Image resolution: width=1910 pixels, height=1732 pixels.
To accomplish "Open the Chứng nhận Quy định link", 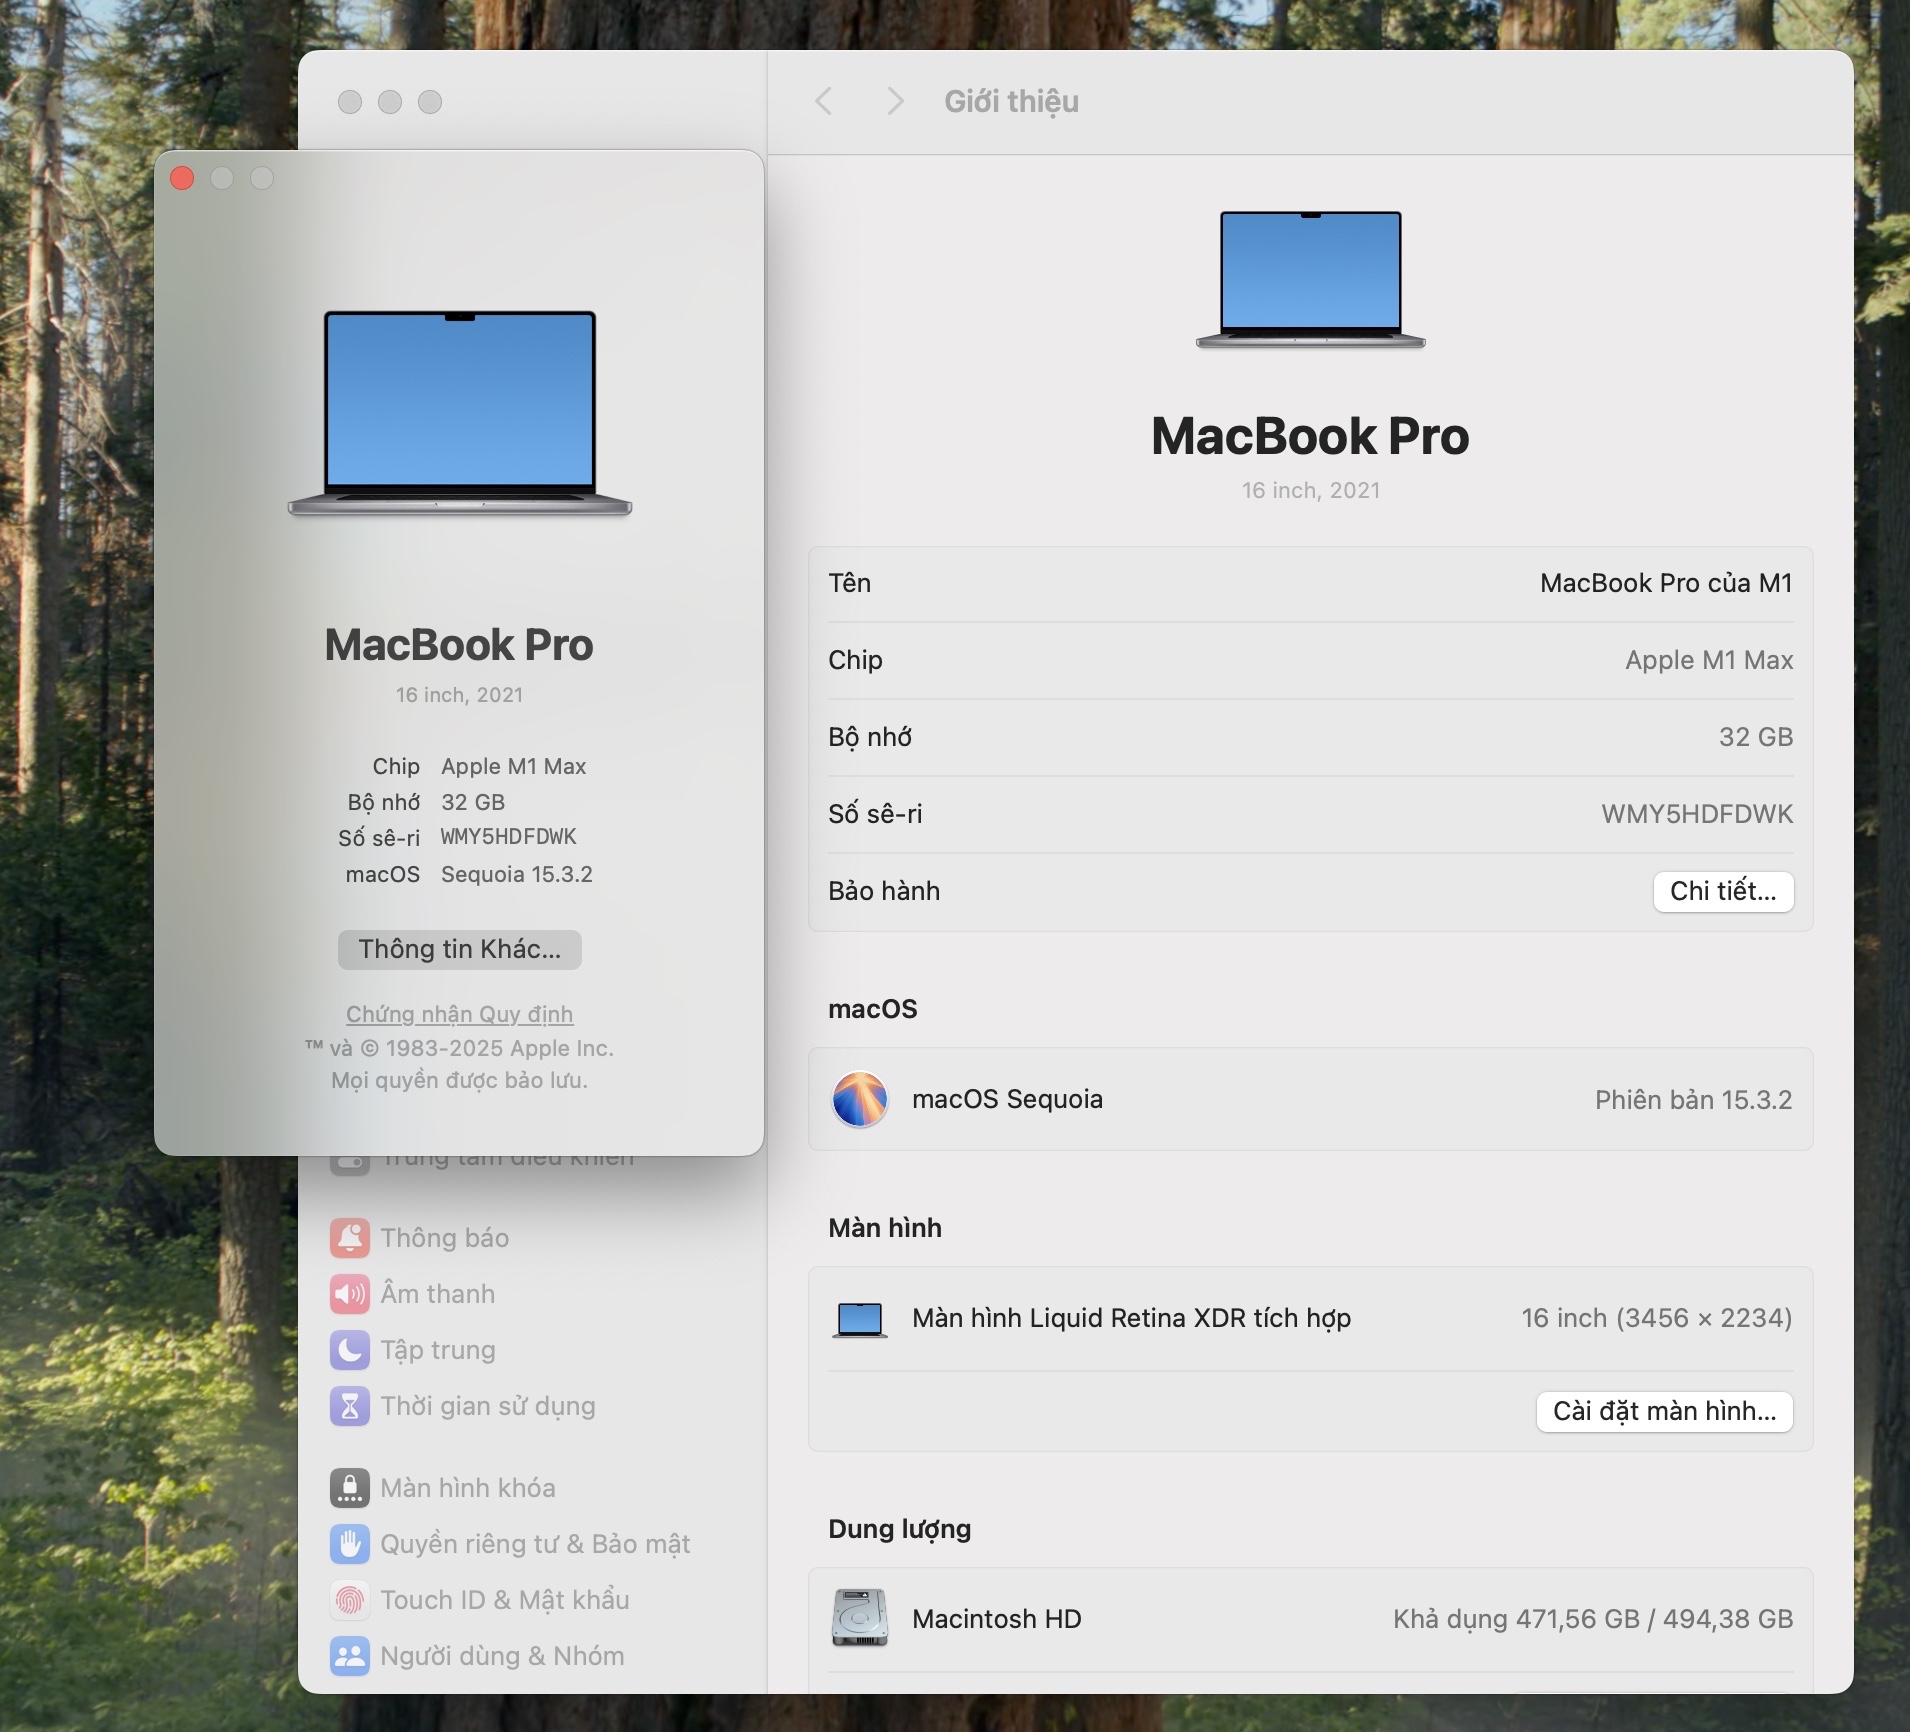I will tap(460, 1014).
